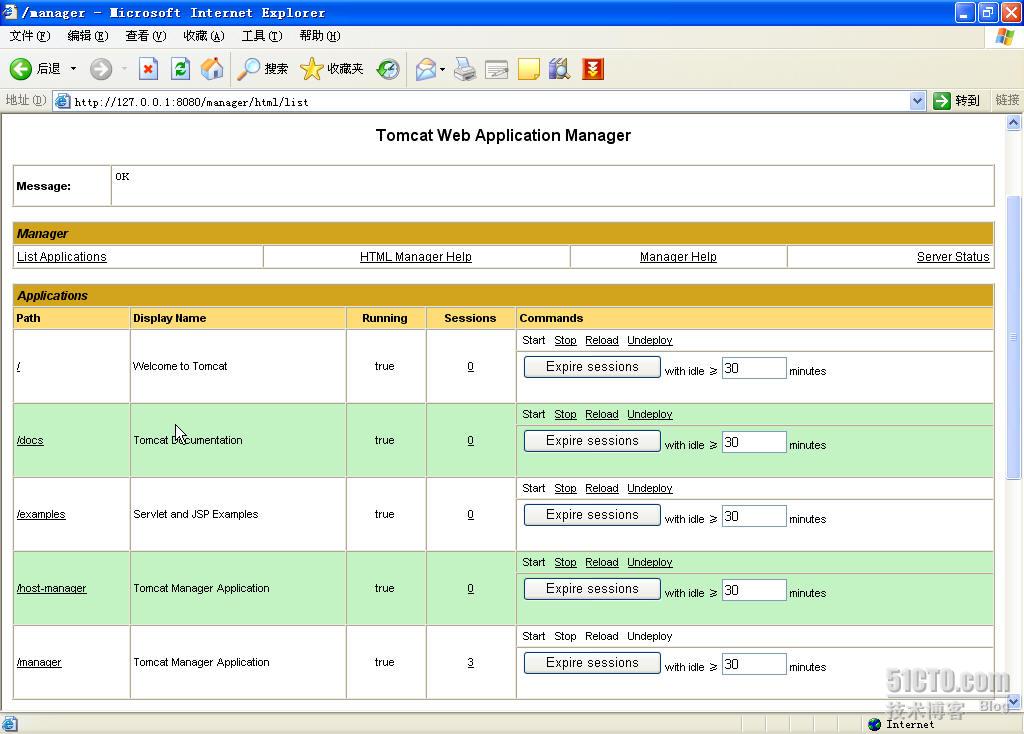The image size is (1024, 734).
Task: Click the Back (后退) arrow icon
Action: click(x=20, y=69)
